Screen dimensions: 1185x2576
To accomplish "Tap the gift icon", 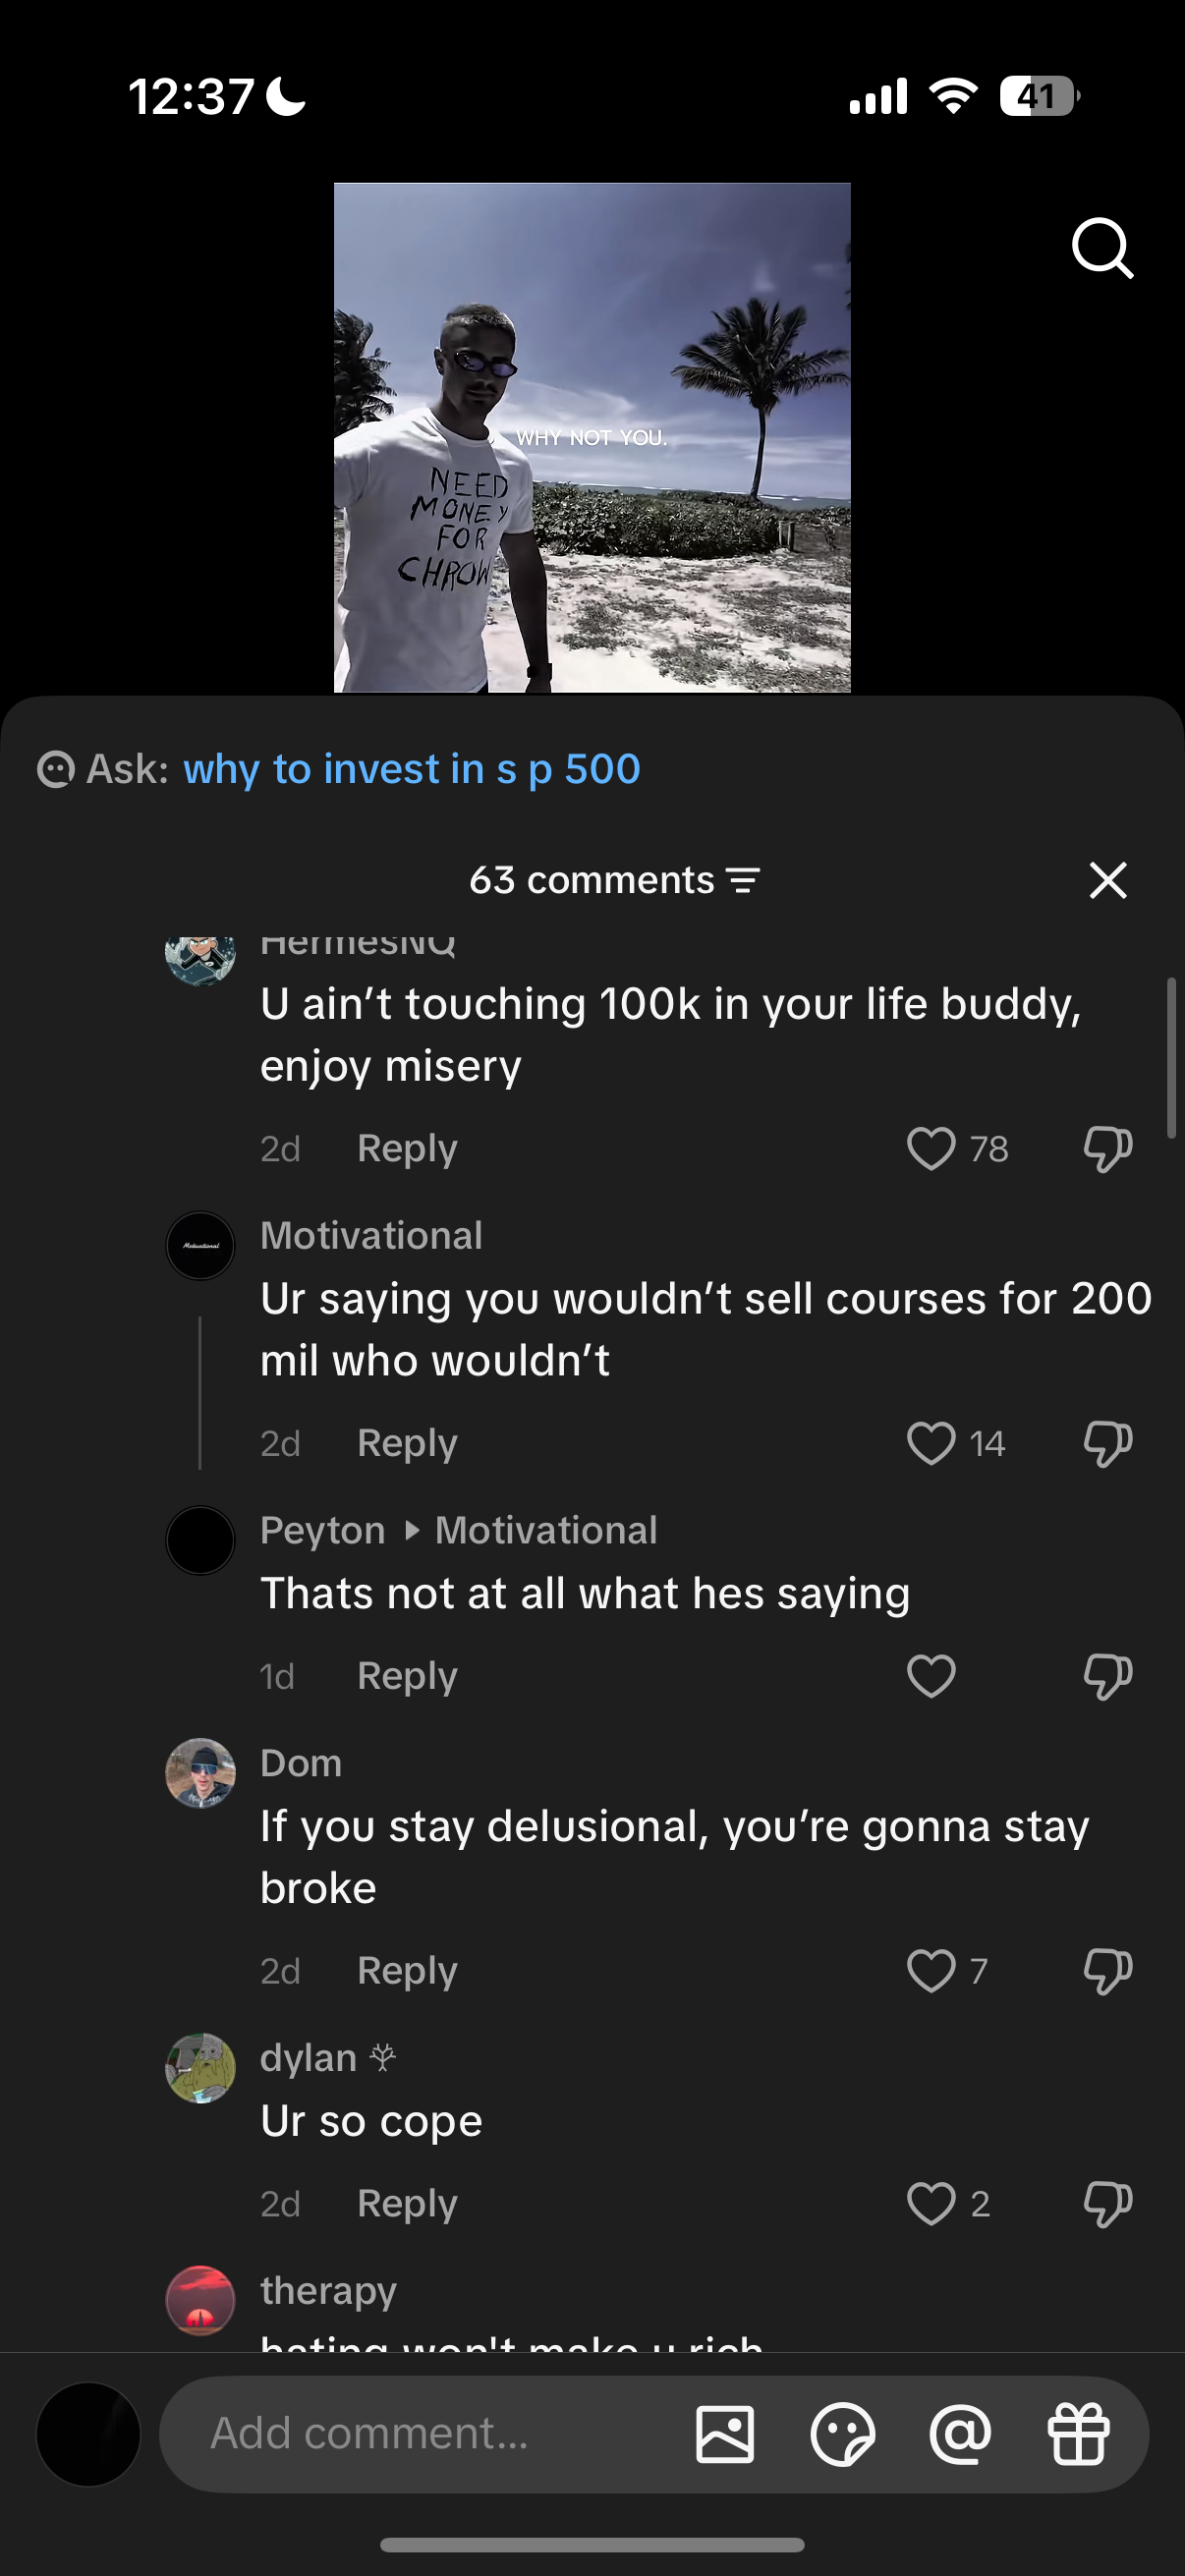I will coord(1078,2435).
